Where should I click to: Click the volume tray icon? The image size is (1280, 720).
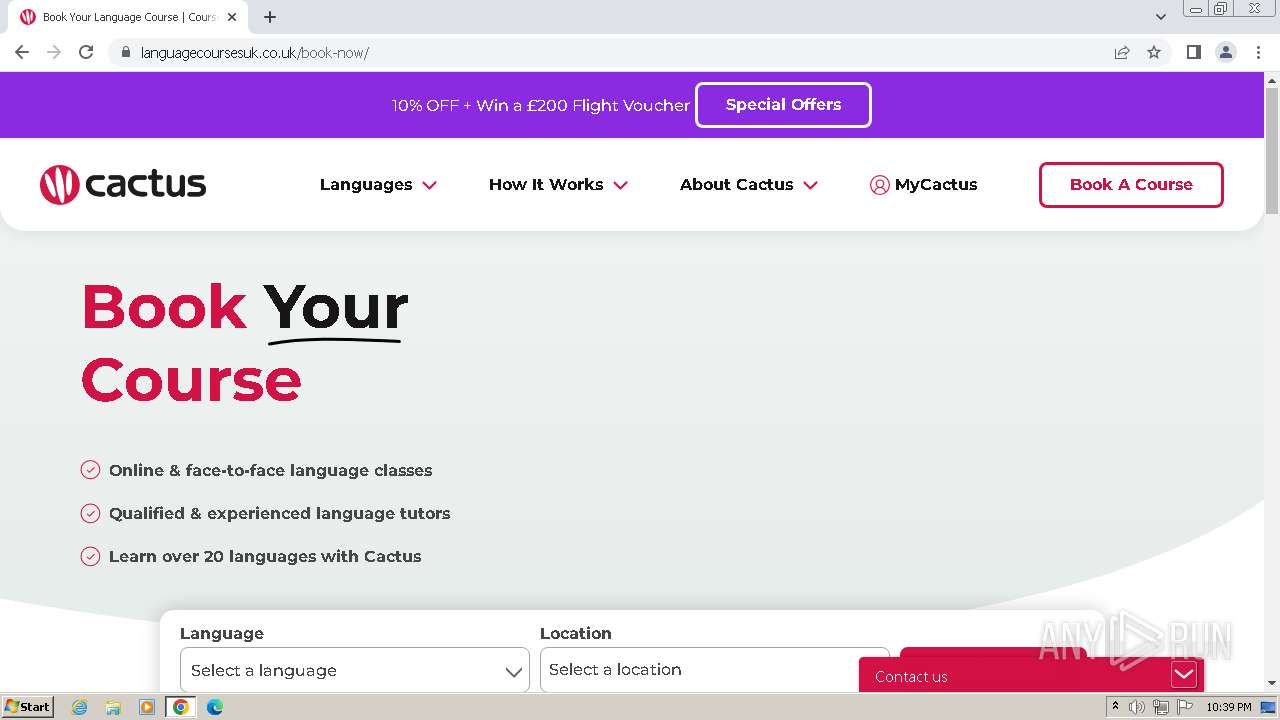[x=1137, y=707]
